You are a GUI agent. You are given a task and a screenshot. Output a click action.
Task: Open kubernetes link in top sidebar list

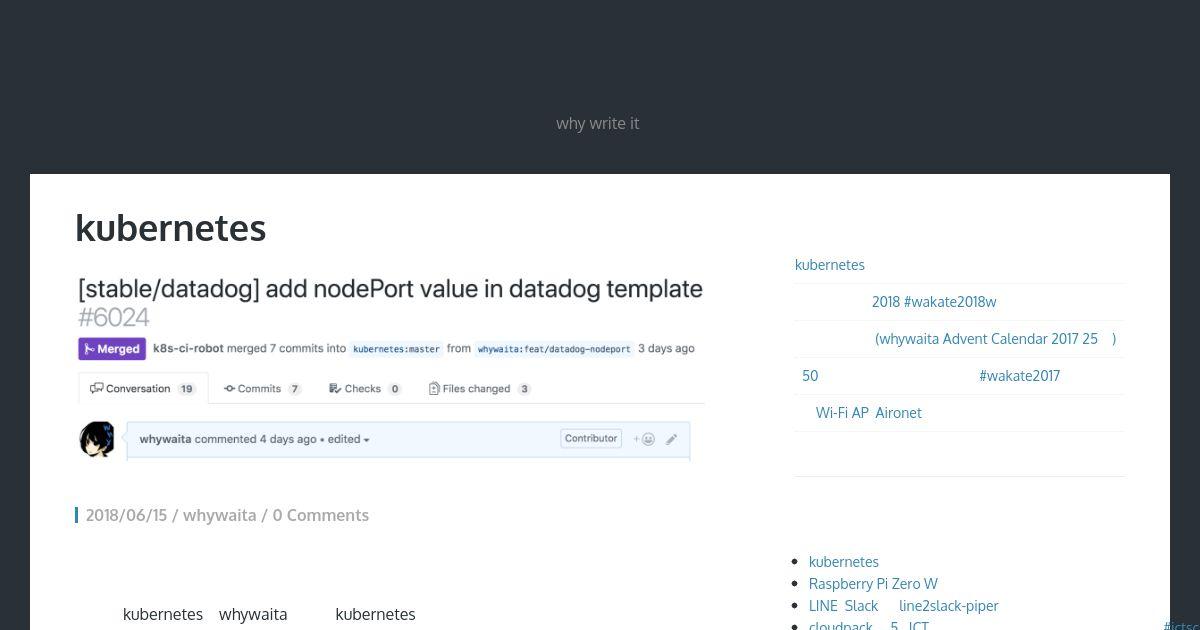(830, 265)
